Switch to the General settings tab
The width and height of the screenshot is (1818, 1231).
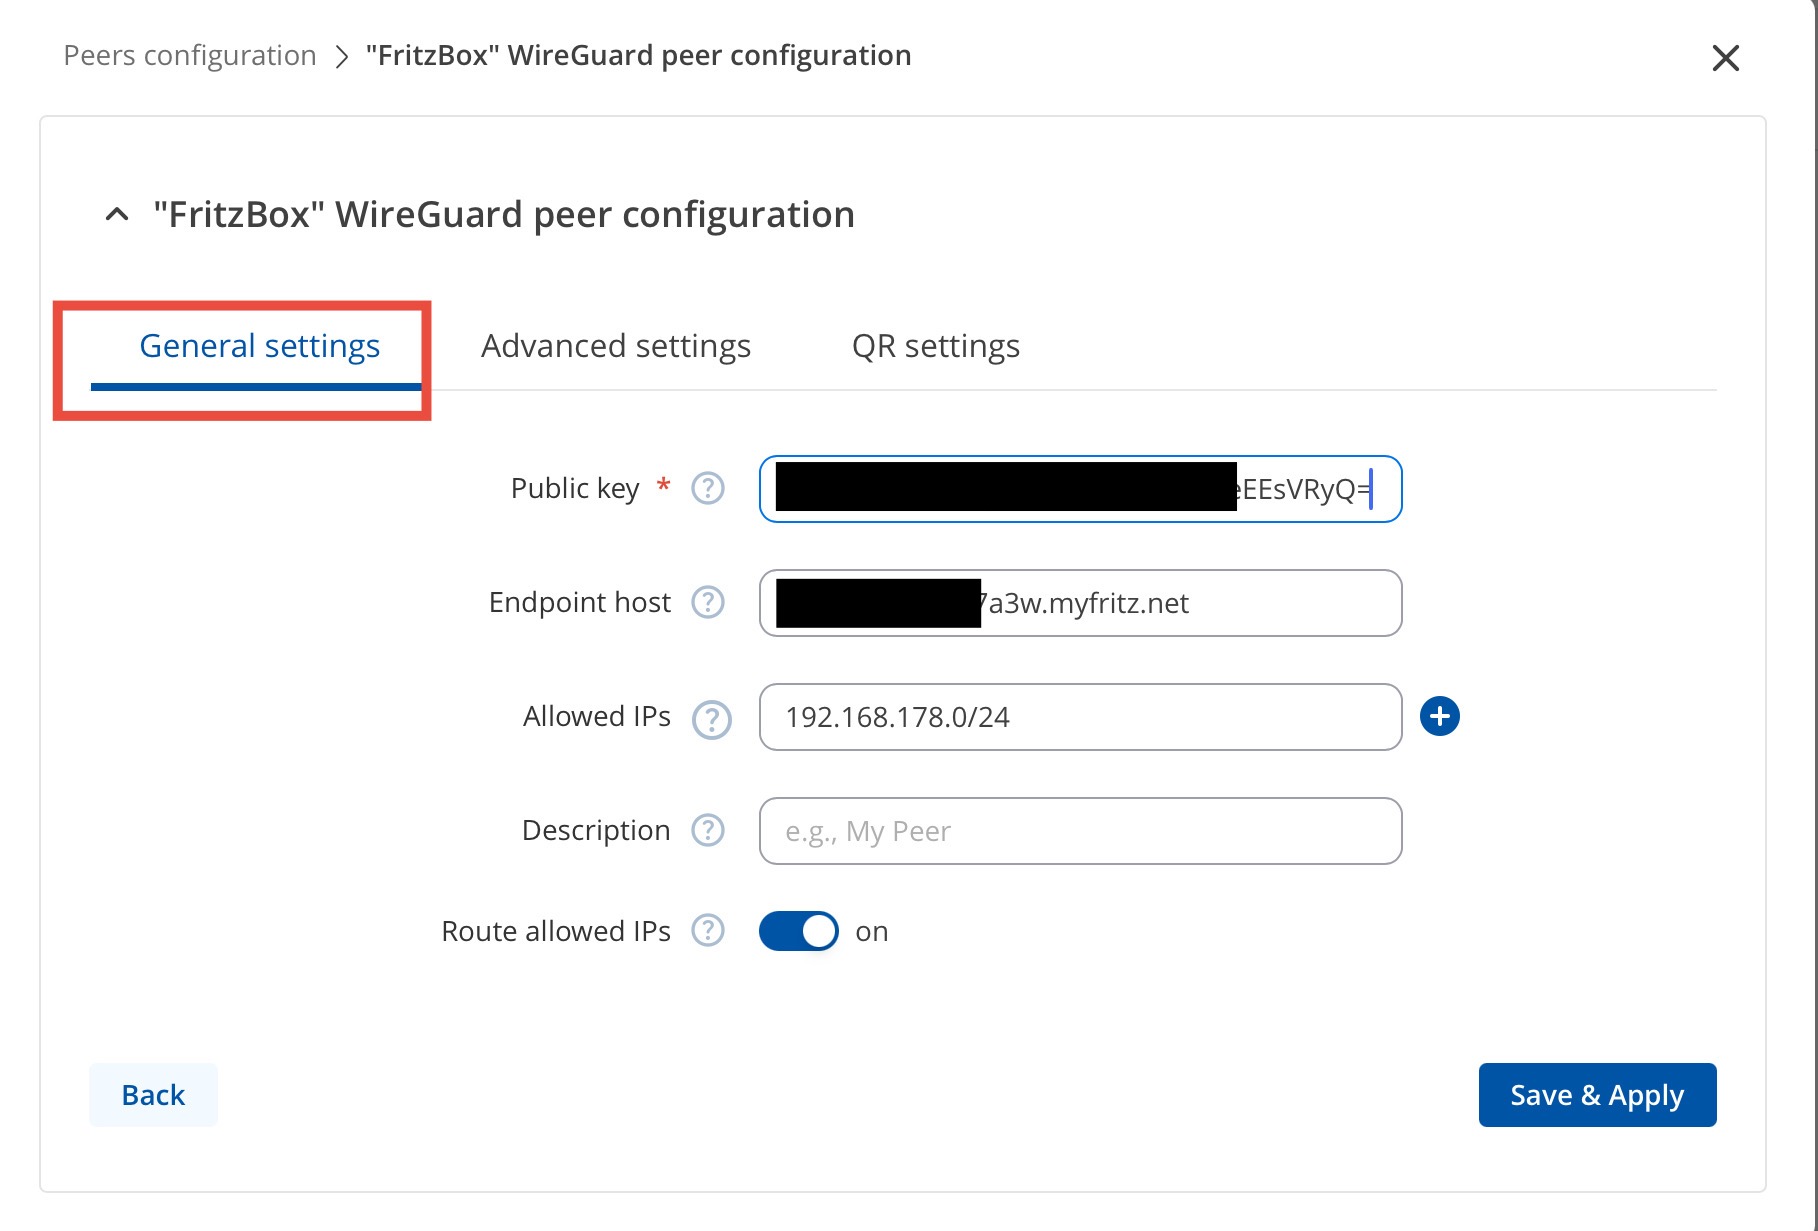(x=259, y=346)
